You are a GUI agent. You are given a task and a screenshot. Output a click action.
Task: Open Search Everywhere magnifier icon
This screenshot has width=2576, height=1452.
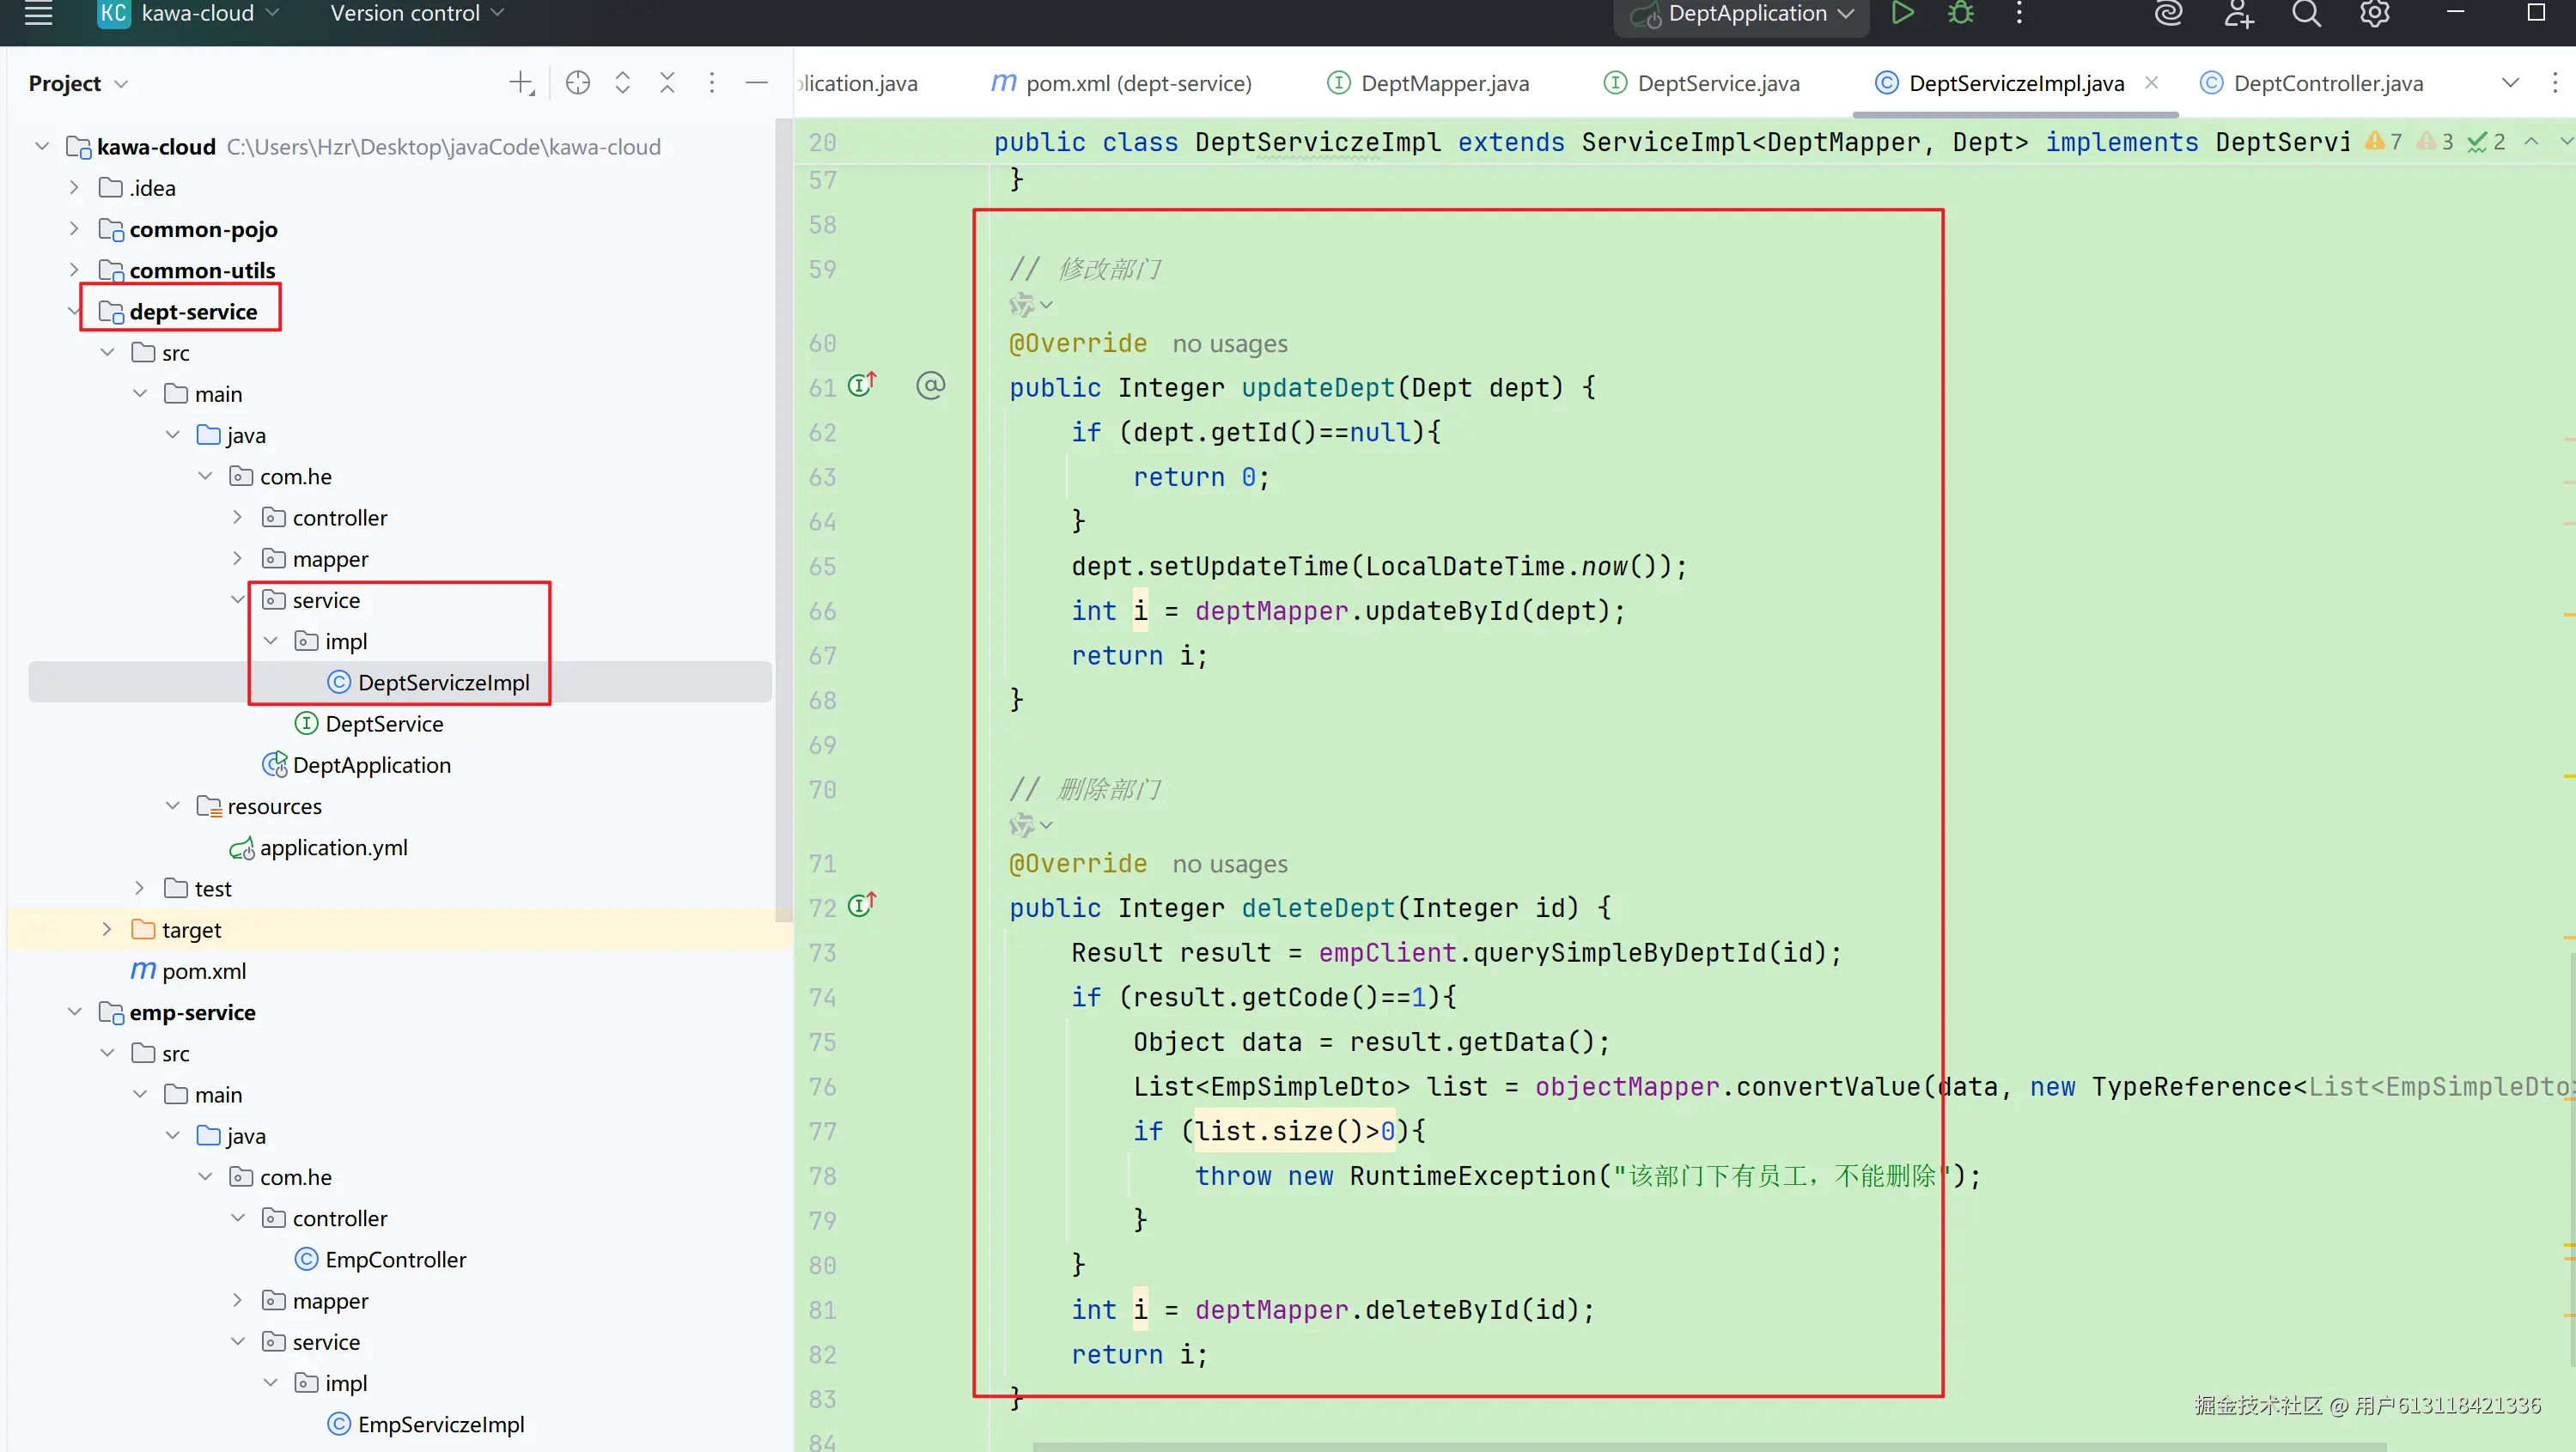[x=2306, y=13]
